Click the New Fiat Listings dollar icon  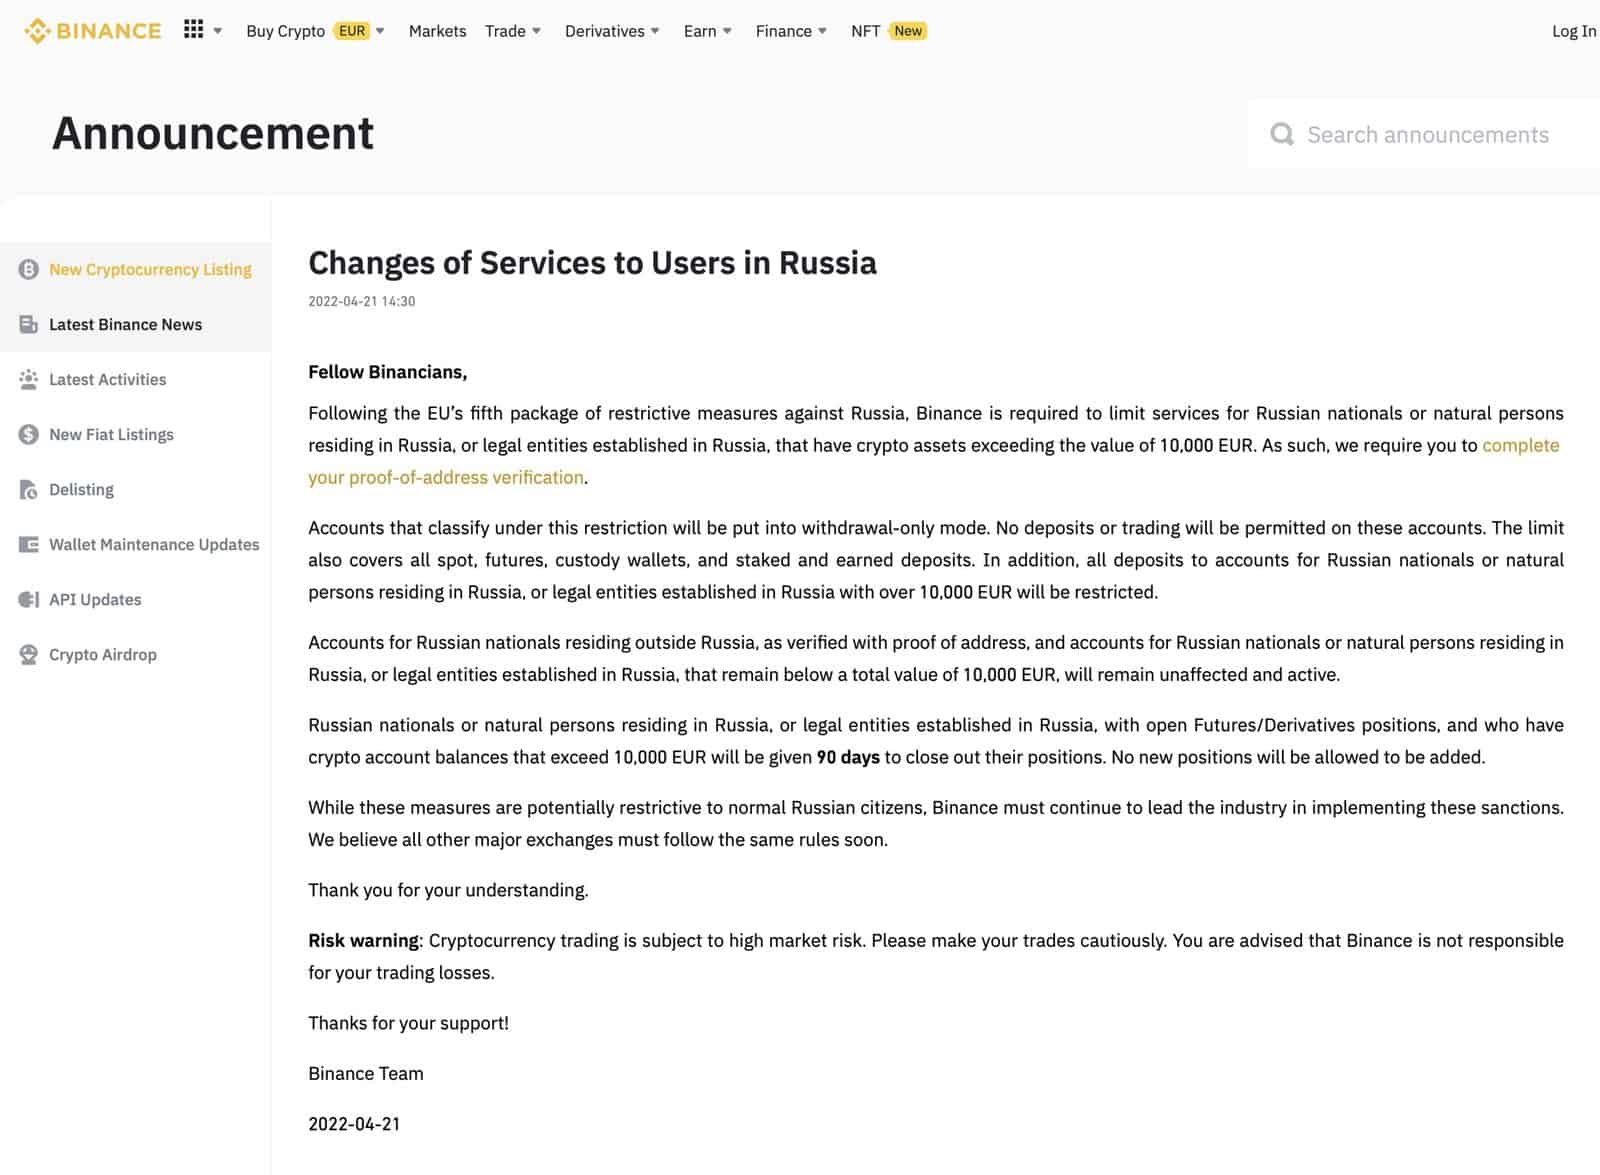point(29,435)
